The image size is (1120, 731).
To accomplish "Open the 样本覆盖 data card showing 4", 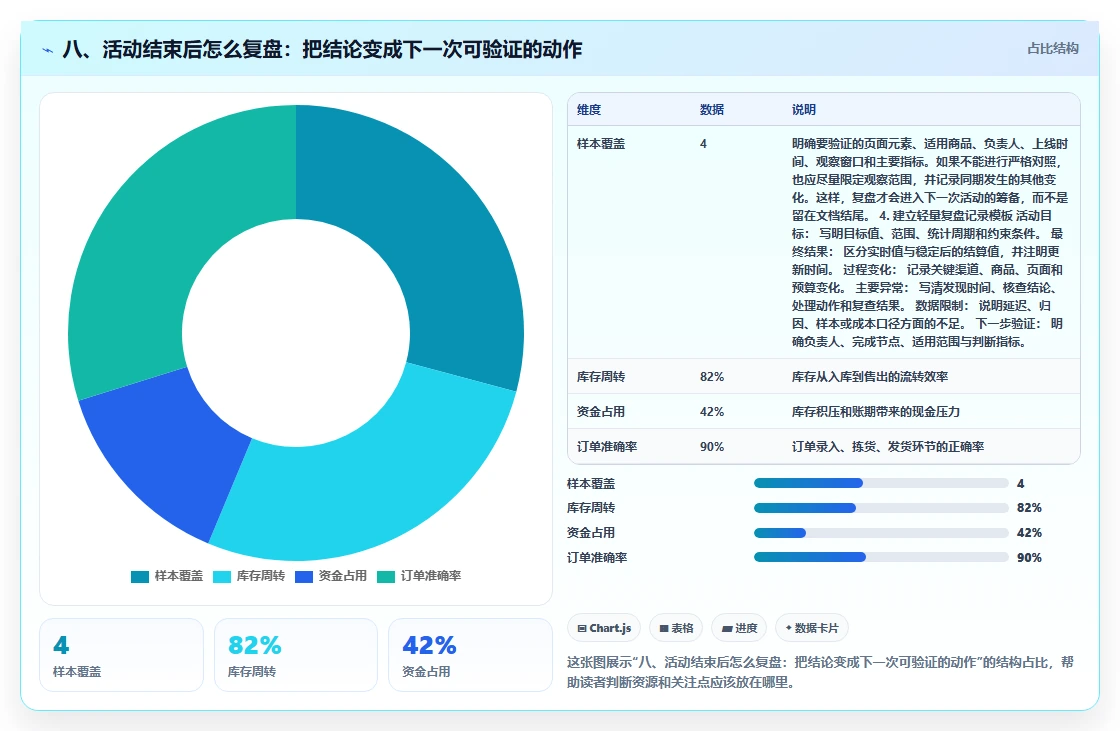I will (x=121, y=655).
